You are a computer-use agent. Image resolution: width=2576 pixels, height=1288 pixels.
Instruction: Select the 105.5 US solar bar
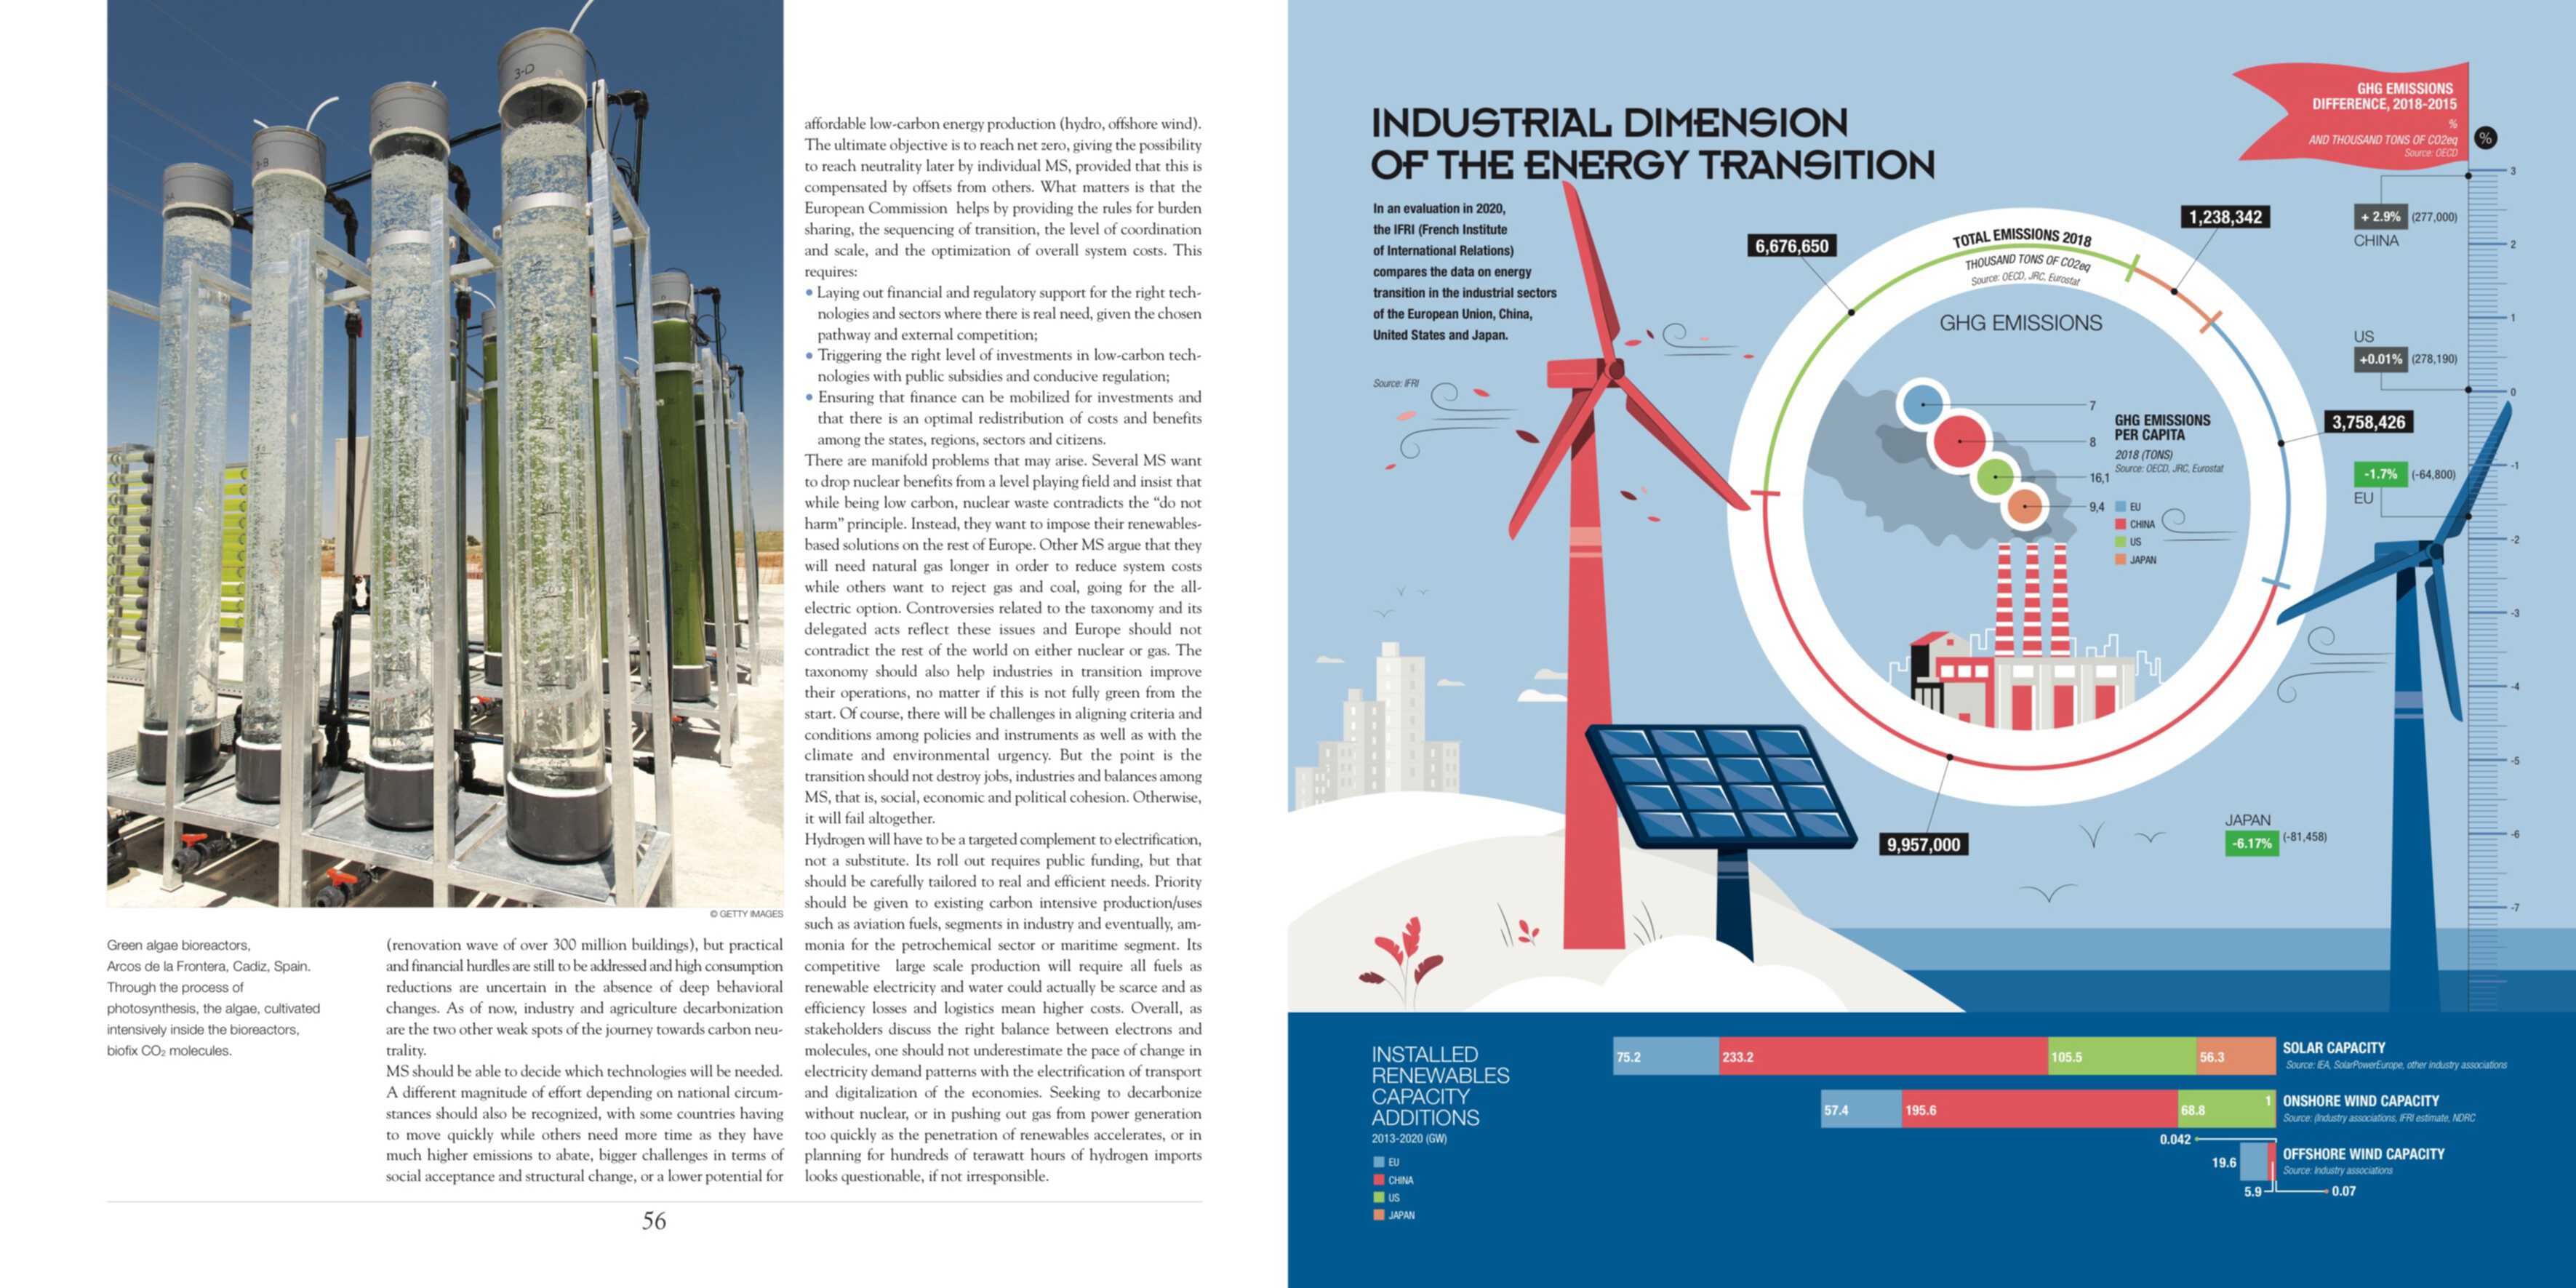(x=2122, y=1056)
